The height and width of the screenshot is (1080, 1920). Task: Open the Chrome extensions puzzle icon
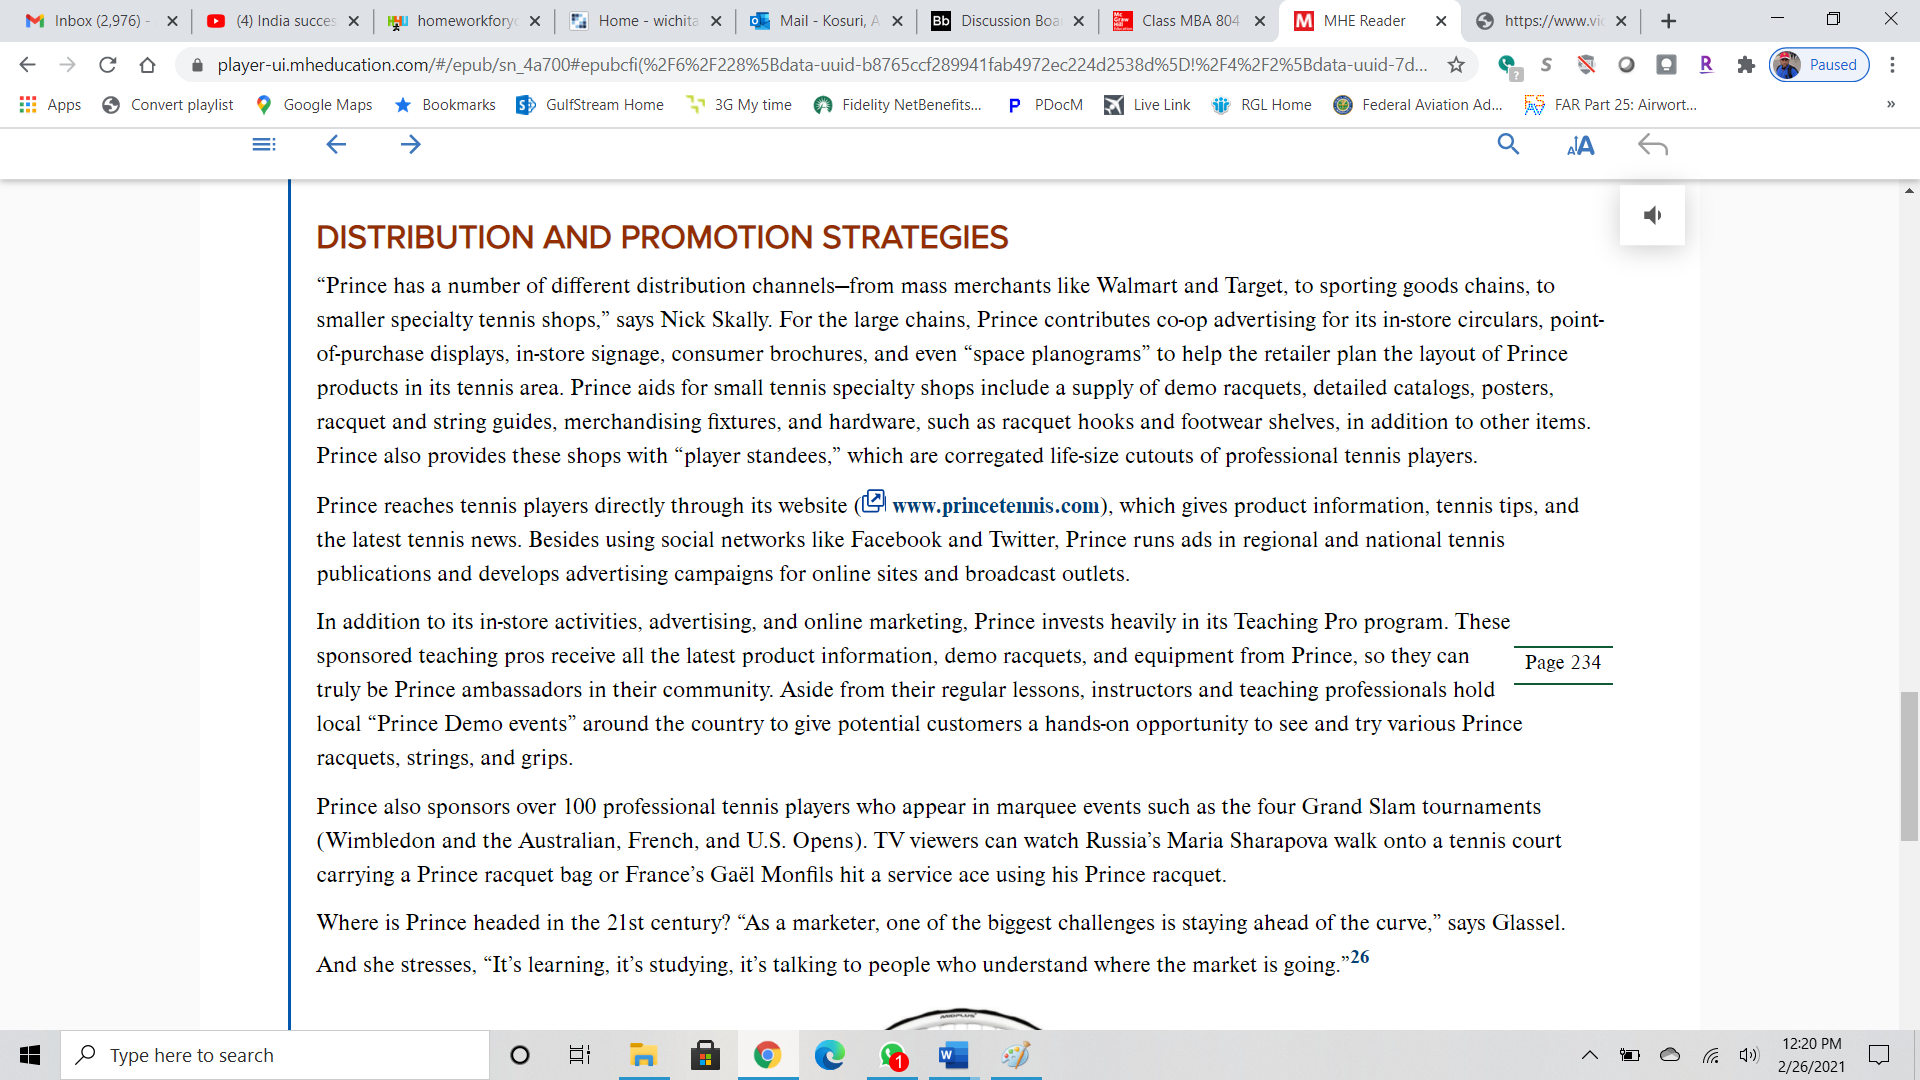click(x=1746, y=65)
